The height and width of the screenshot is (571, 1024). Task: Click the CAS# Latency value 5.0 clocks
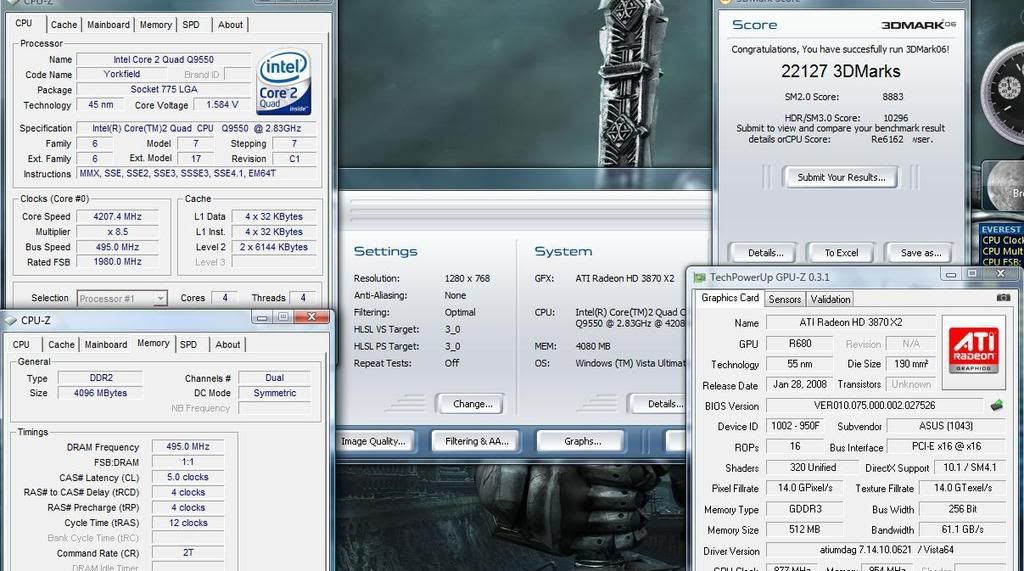(x=188, y=477)
